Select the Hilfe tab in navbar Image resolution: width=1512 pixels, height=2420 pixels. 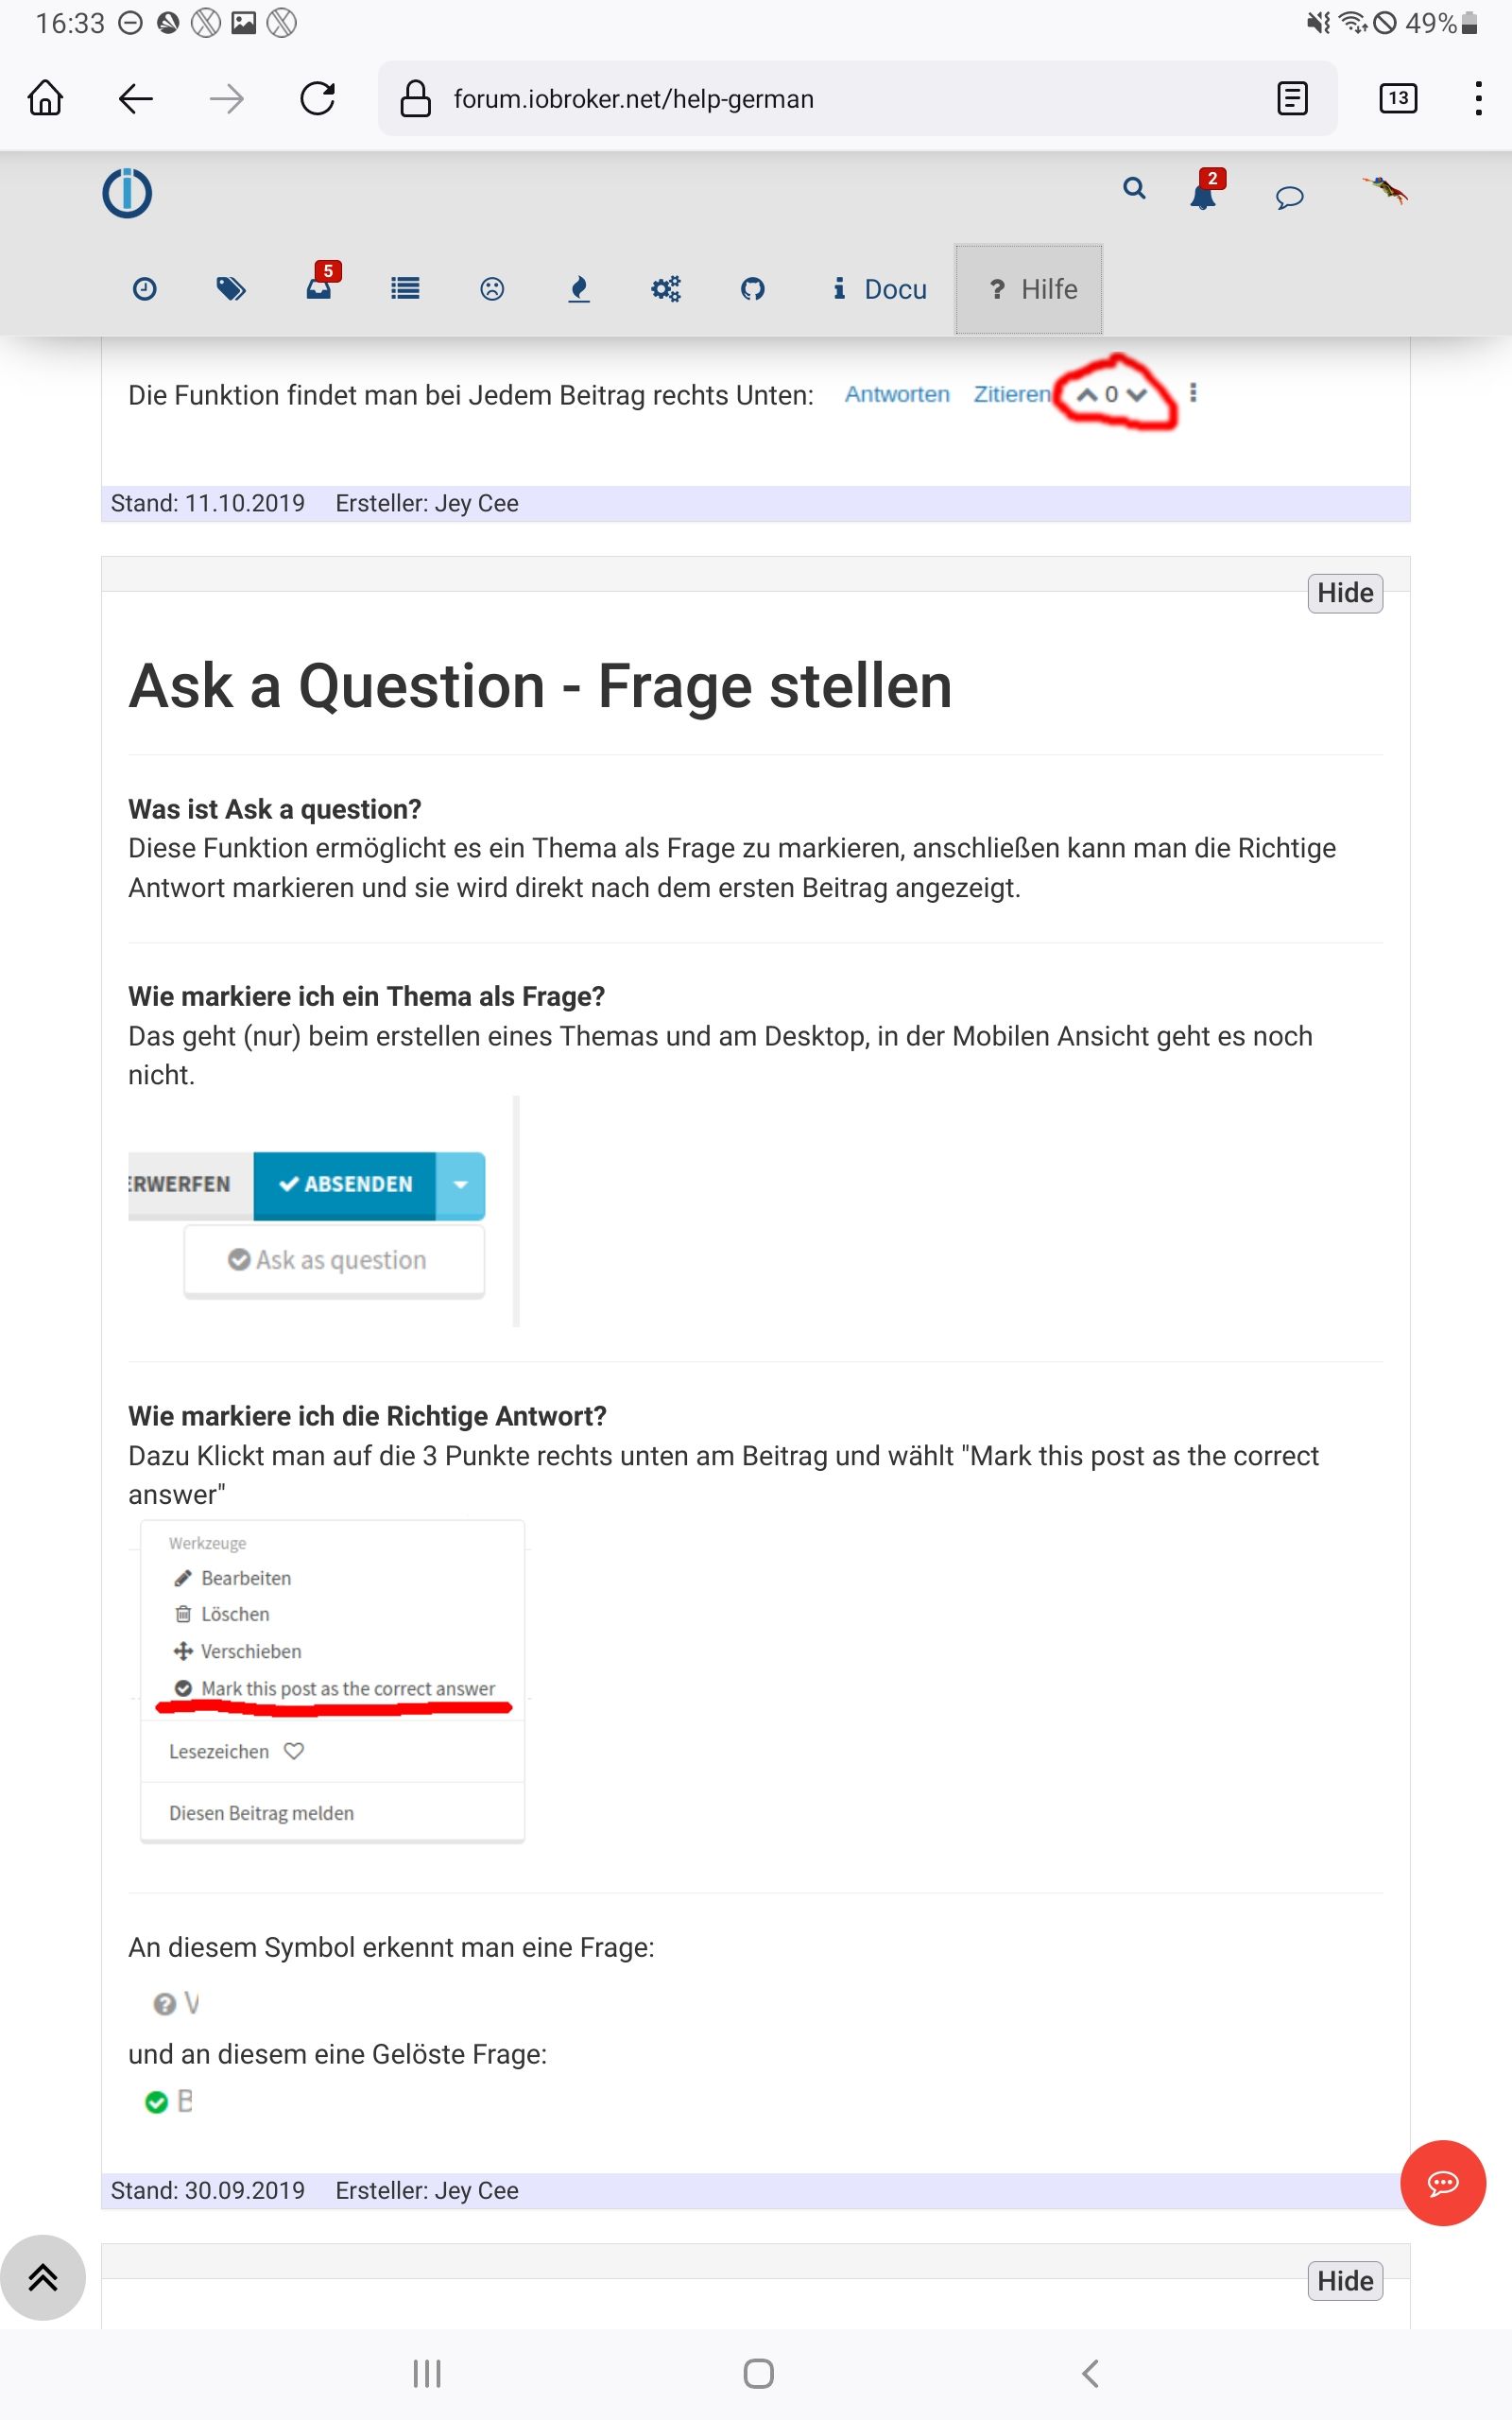1029,289
